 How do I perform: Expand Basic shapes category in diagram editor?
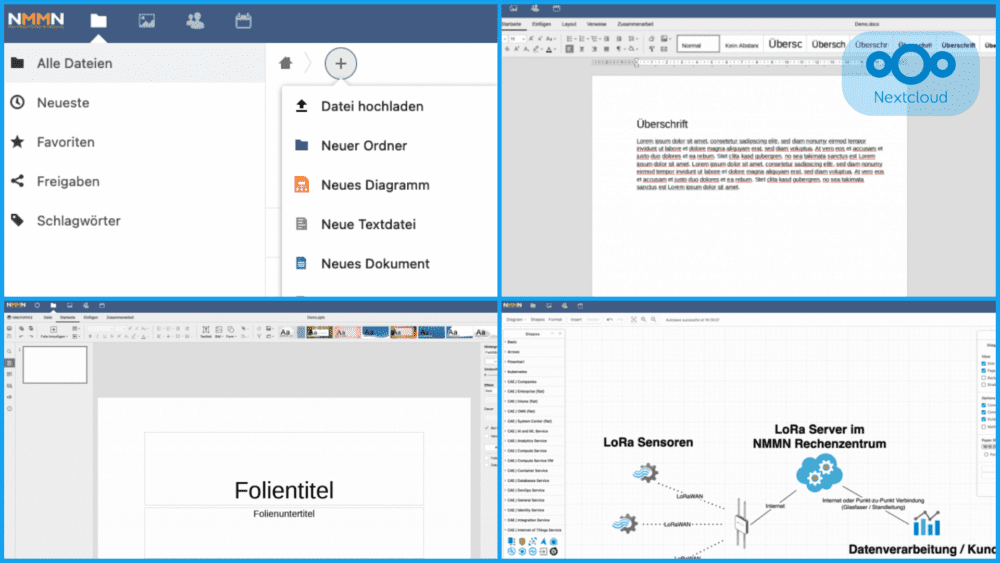click(x=534, y=342)
